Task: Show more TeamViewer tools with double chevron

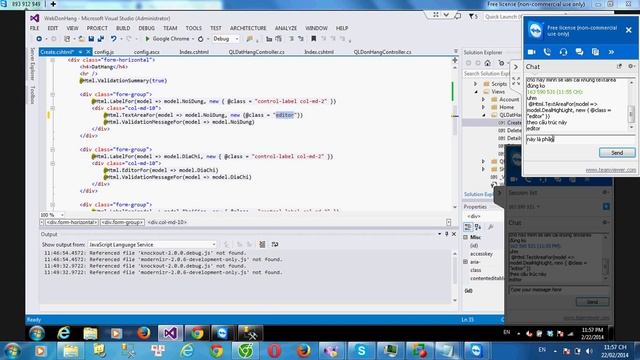Action: [611, 52]
